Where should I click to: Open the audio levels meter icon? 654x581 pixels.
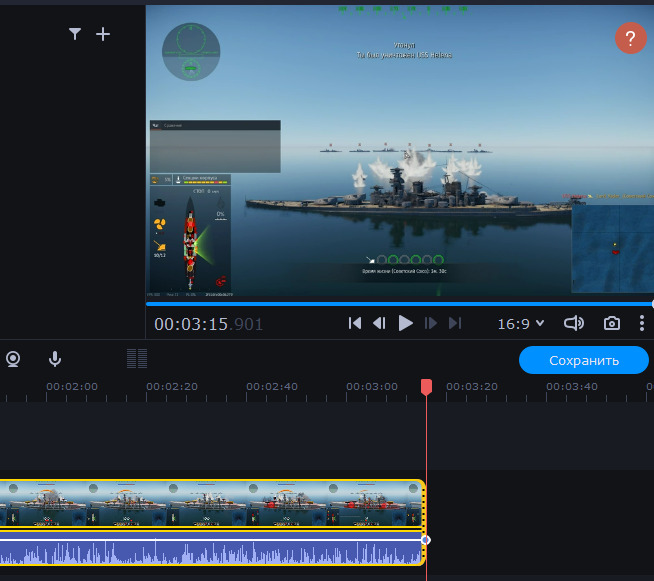[137, 359]
